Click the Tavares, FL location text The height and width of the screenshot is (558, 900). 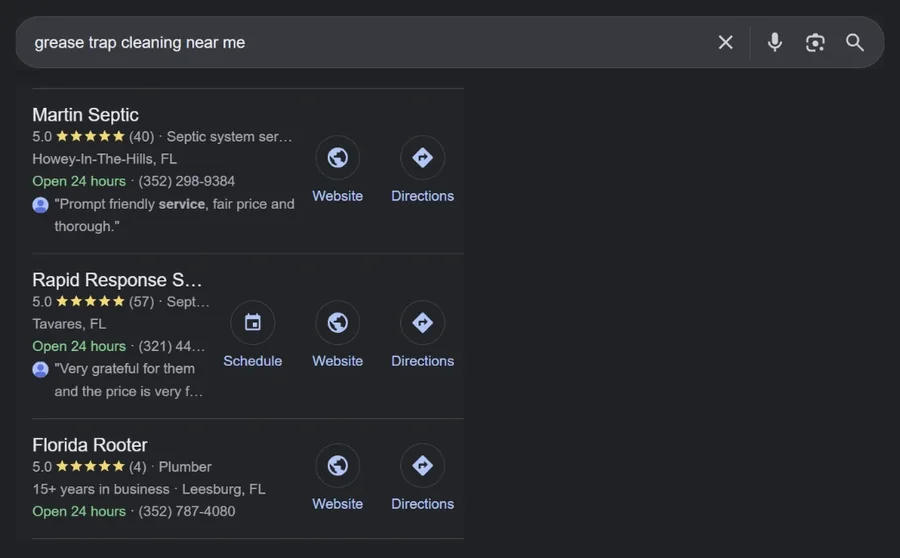[69, 324]
